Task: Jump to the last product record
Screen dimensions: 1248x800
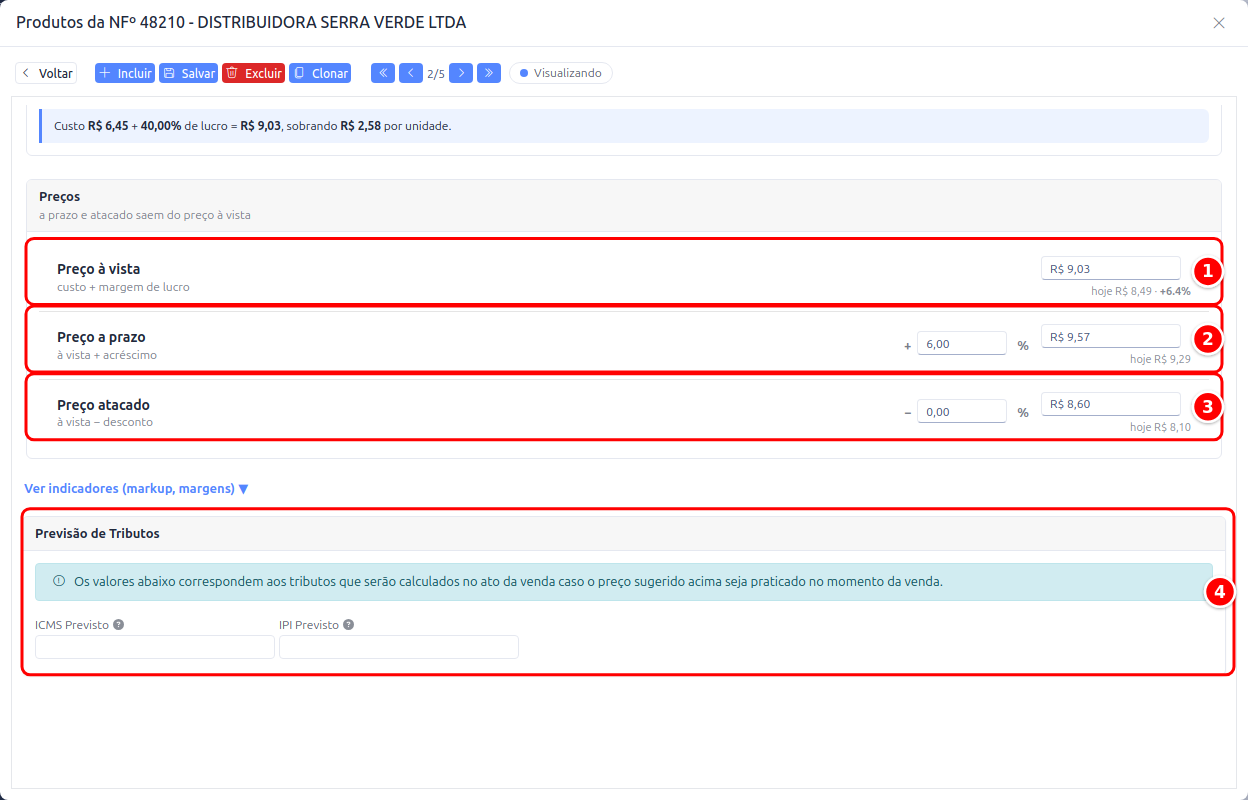Action: click(x=489, y=73)
